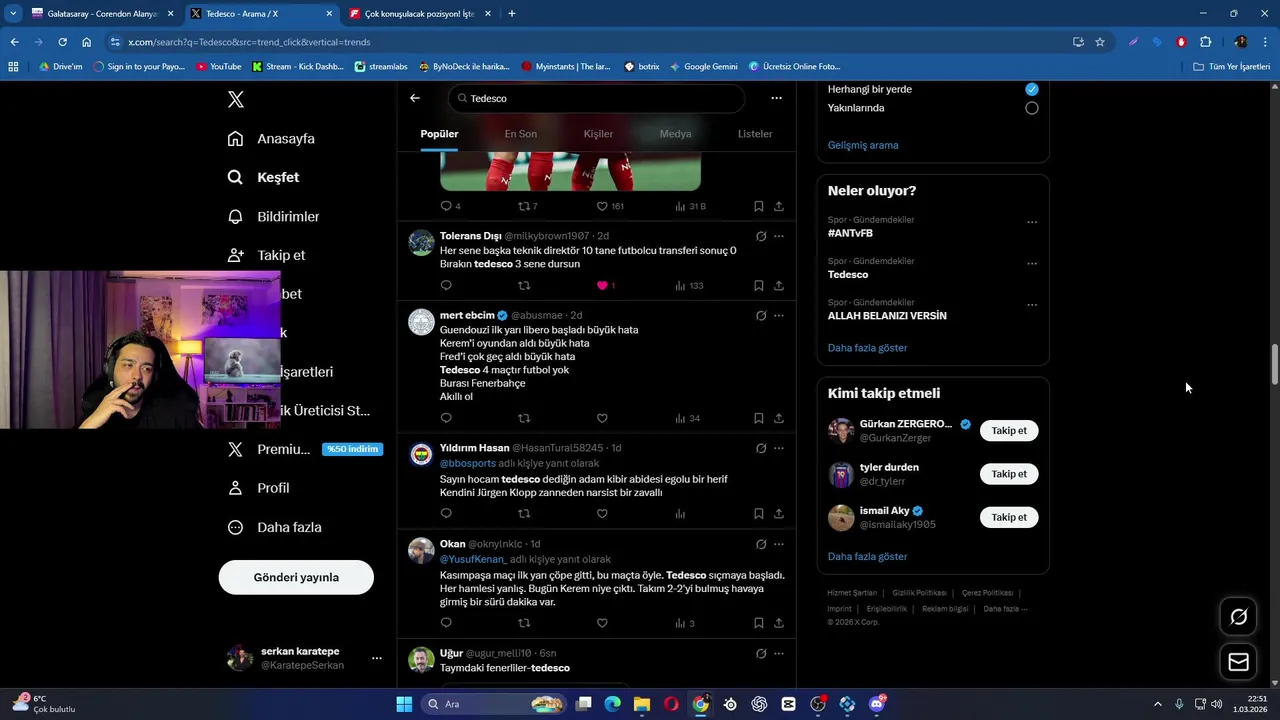Bookmark the mert ebcim post
This screenshot has width=1280, height=720.
click(x=759, y=418)
